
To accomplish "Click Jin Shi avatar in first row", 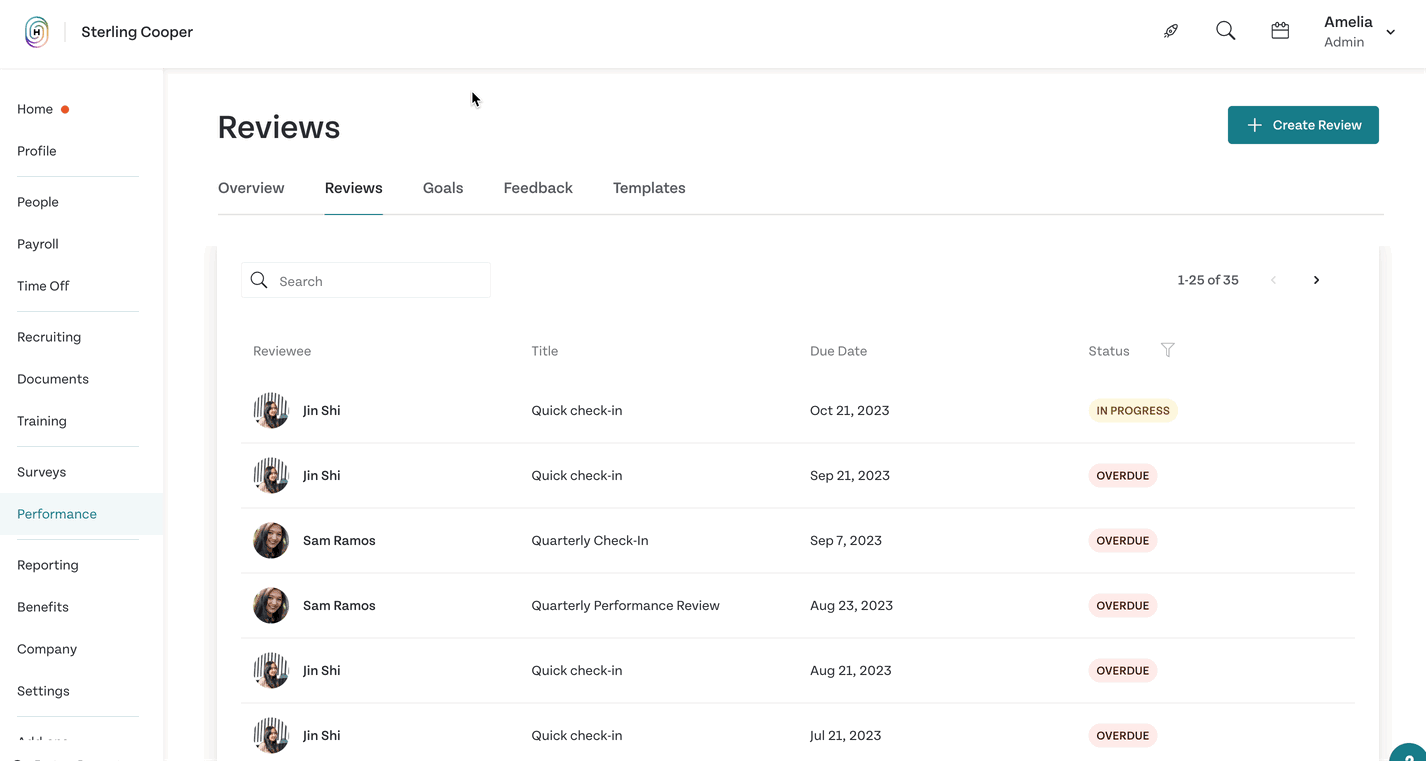I will pyautogui.click(x=271, y=411).
